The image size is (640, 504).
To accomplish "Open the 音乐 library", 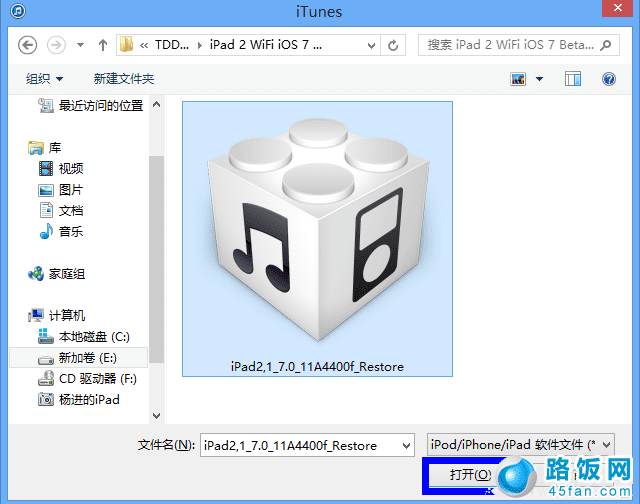I will pyautogui.click(x=61, y=232).
